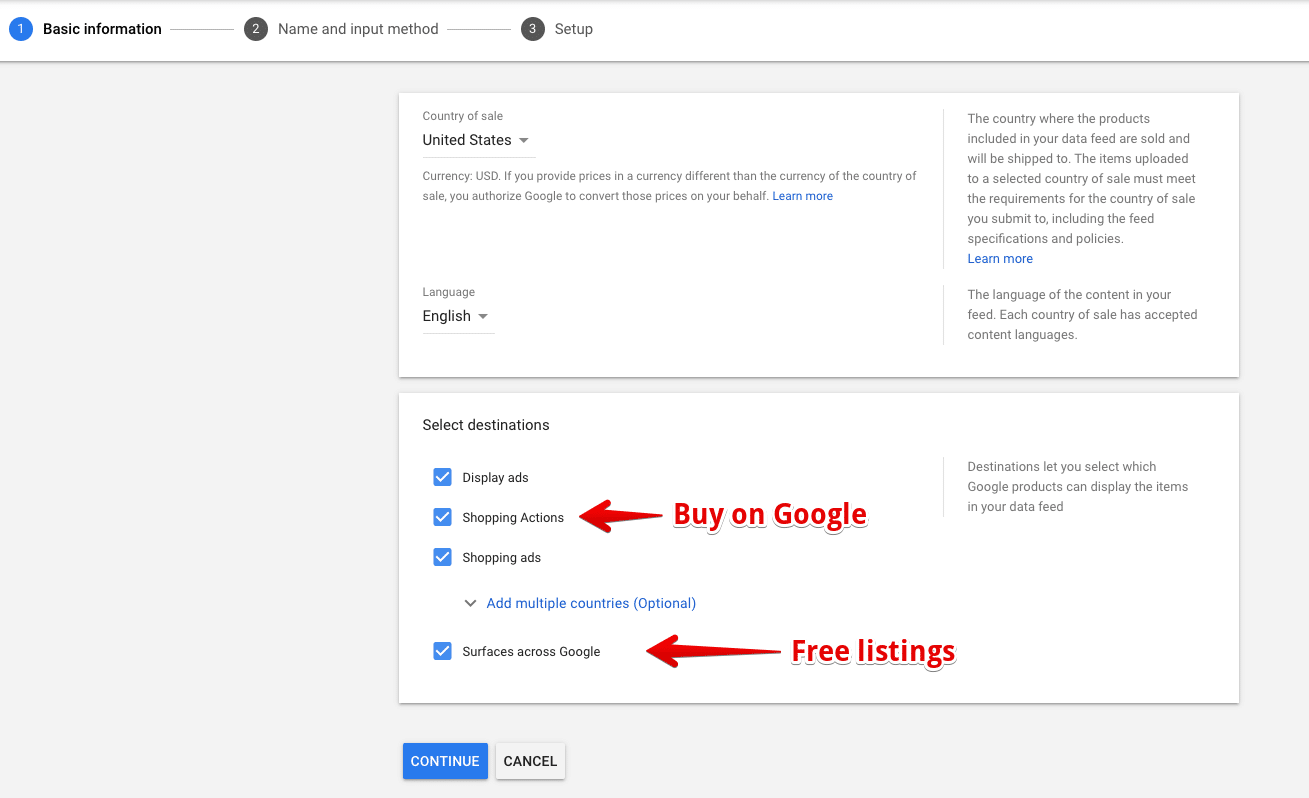Viewport: 1309px width, 798px height.
Task: Click the Country of sale dropdown arrow
Action: pos(524,140)
